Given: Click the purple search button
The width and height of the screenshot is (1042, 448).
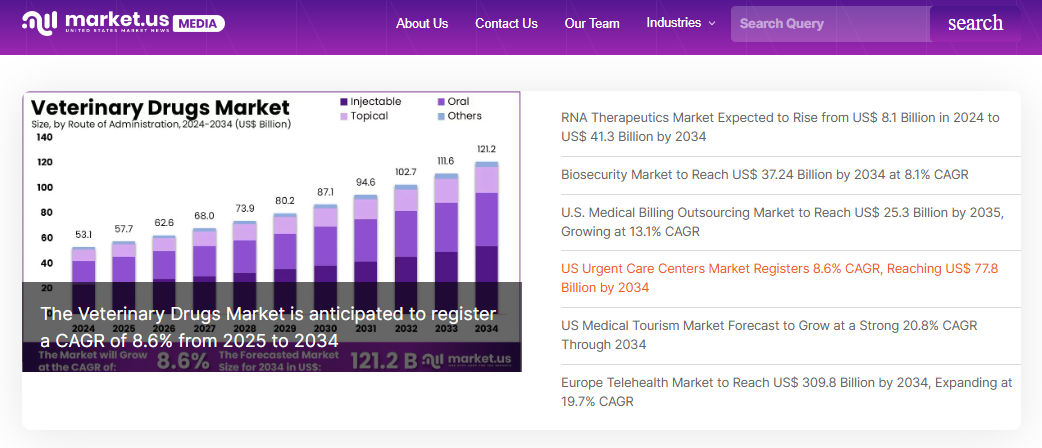Looking at the screenshot, I should click(x=975, y=24).
